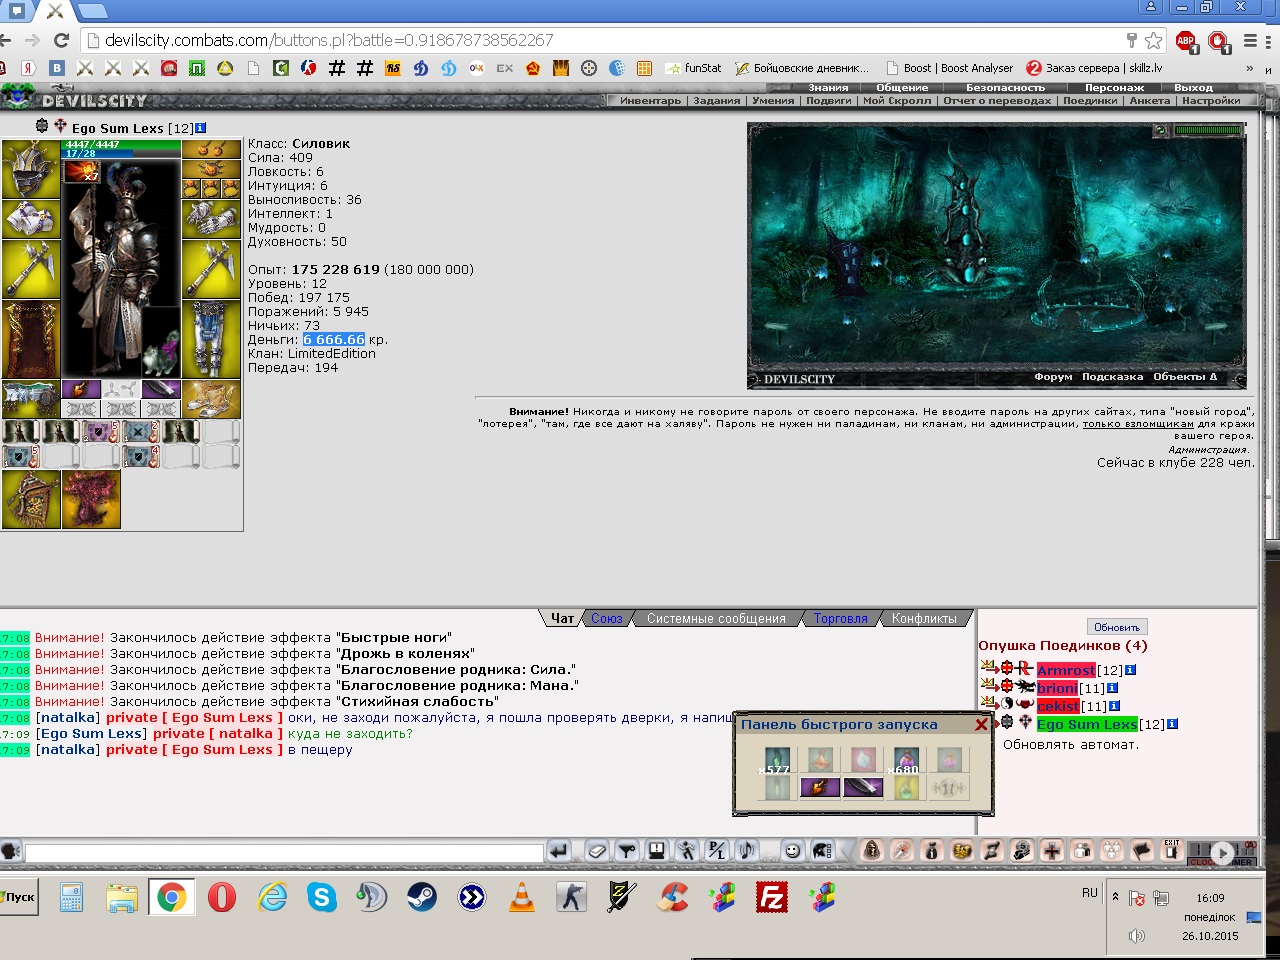Open the Объекты link under the map
The height and width of the screenshot is (960, 1280).
tap(1185, 377)
